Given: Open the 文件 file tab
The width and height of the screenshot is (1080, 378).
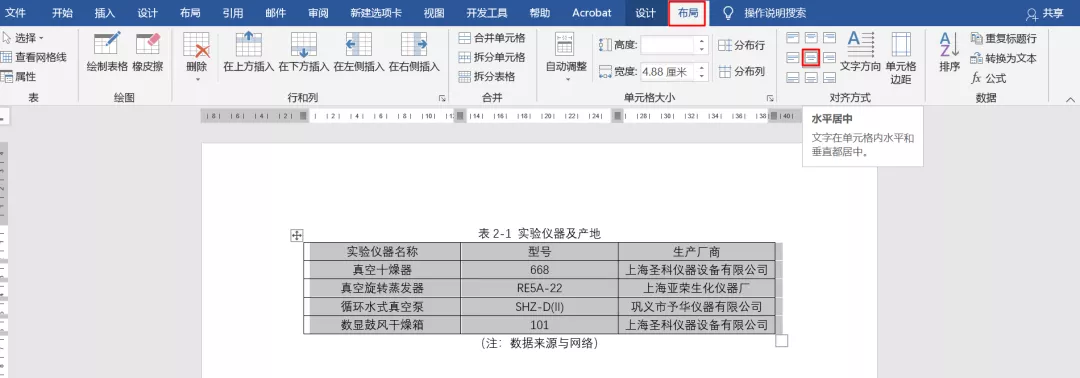Looking at the screenshot, I should tap(15, 13).
